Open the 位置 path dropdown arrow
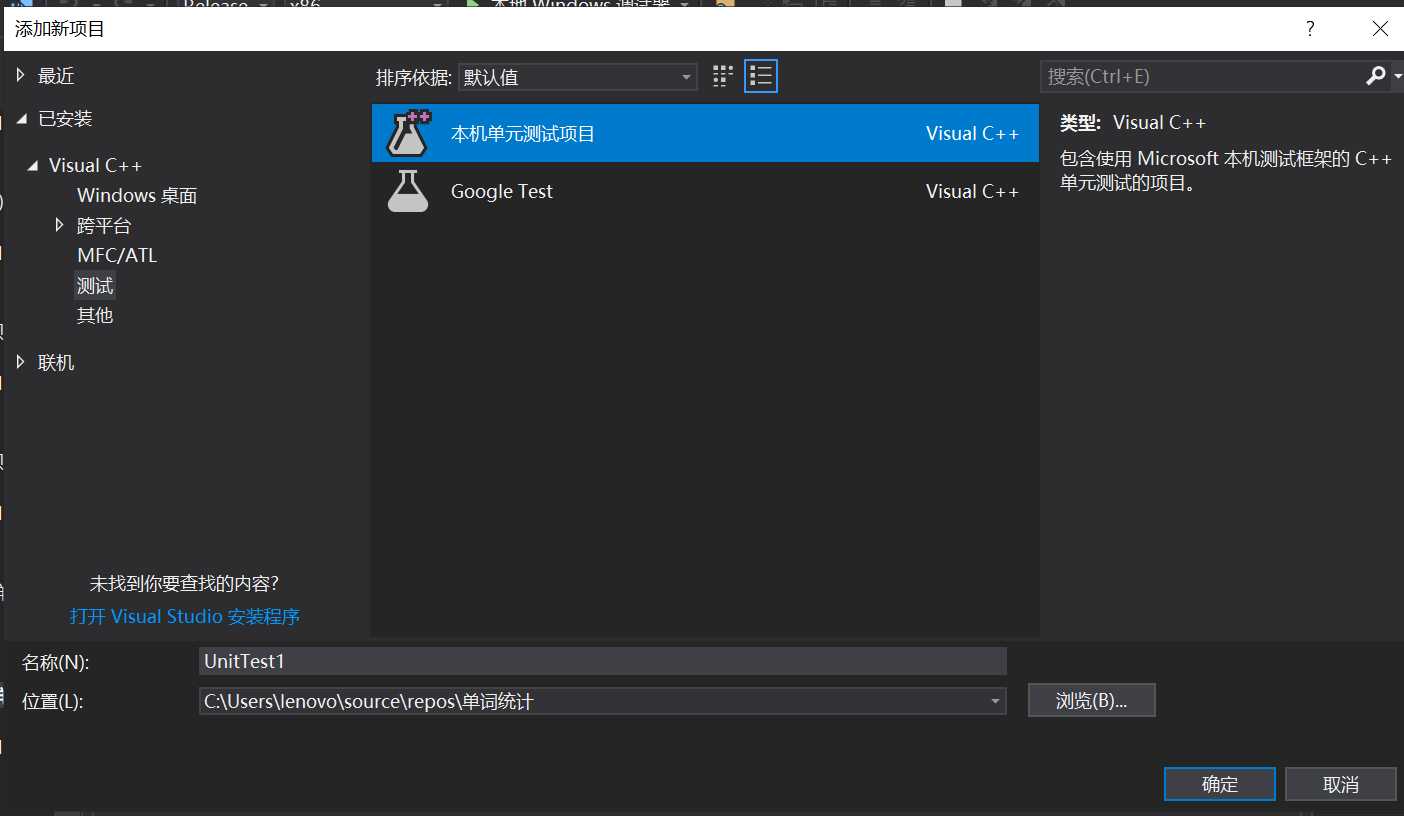The height and width of the screenshot is (816, 1404). pos(994,702)
